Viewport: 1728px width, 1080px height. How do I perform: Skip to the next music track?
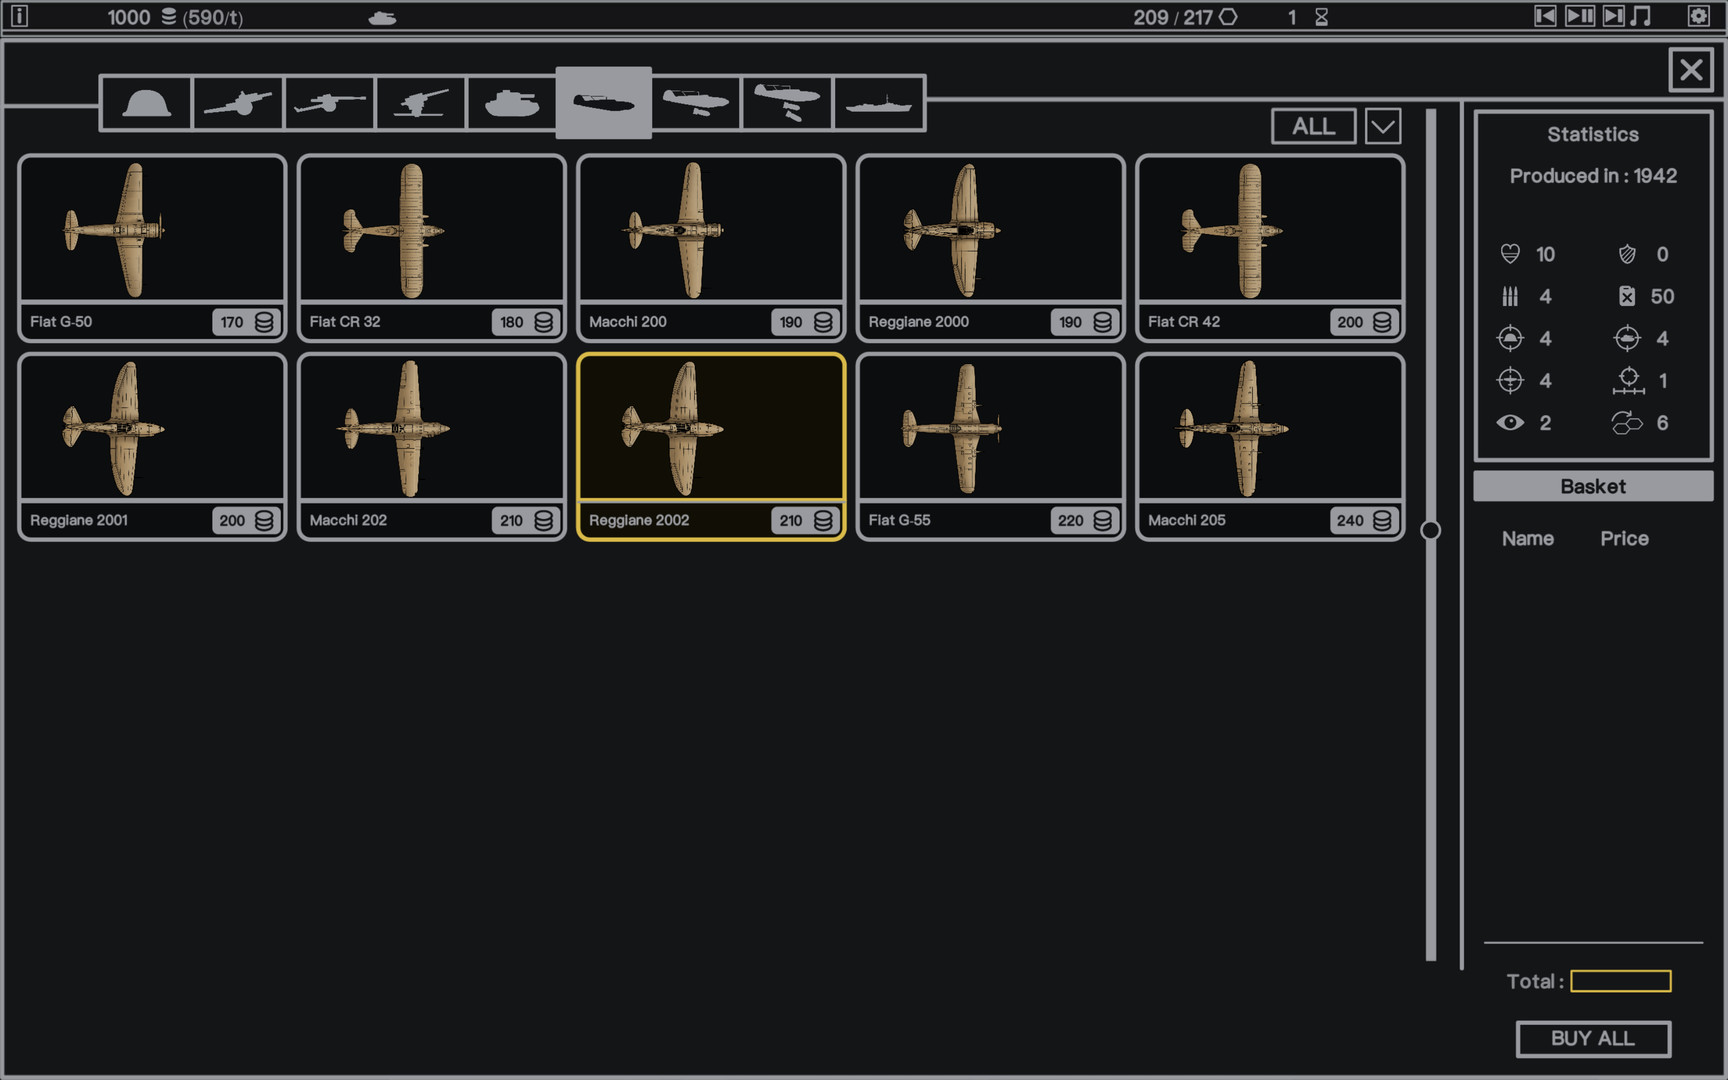(1613, 16)
